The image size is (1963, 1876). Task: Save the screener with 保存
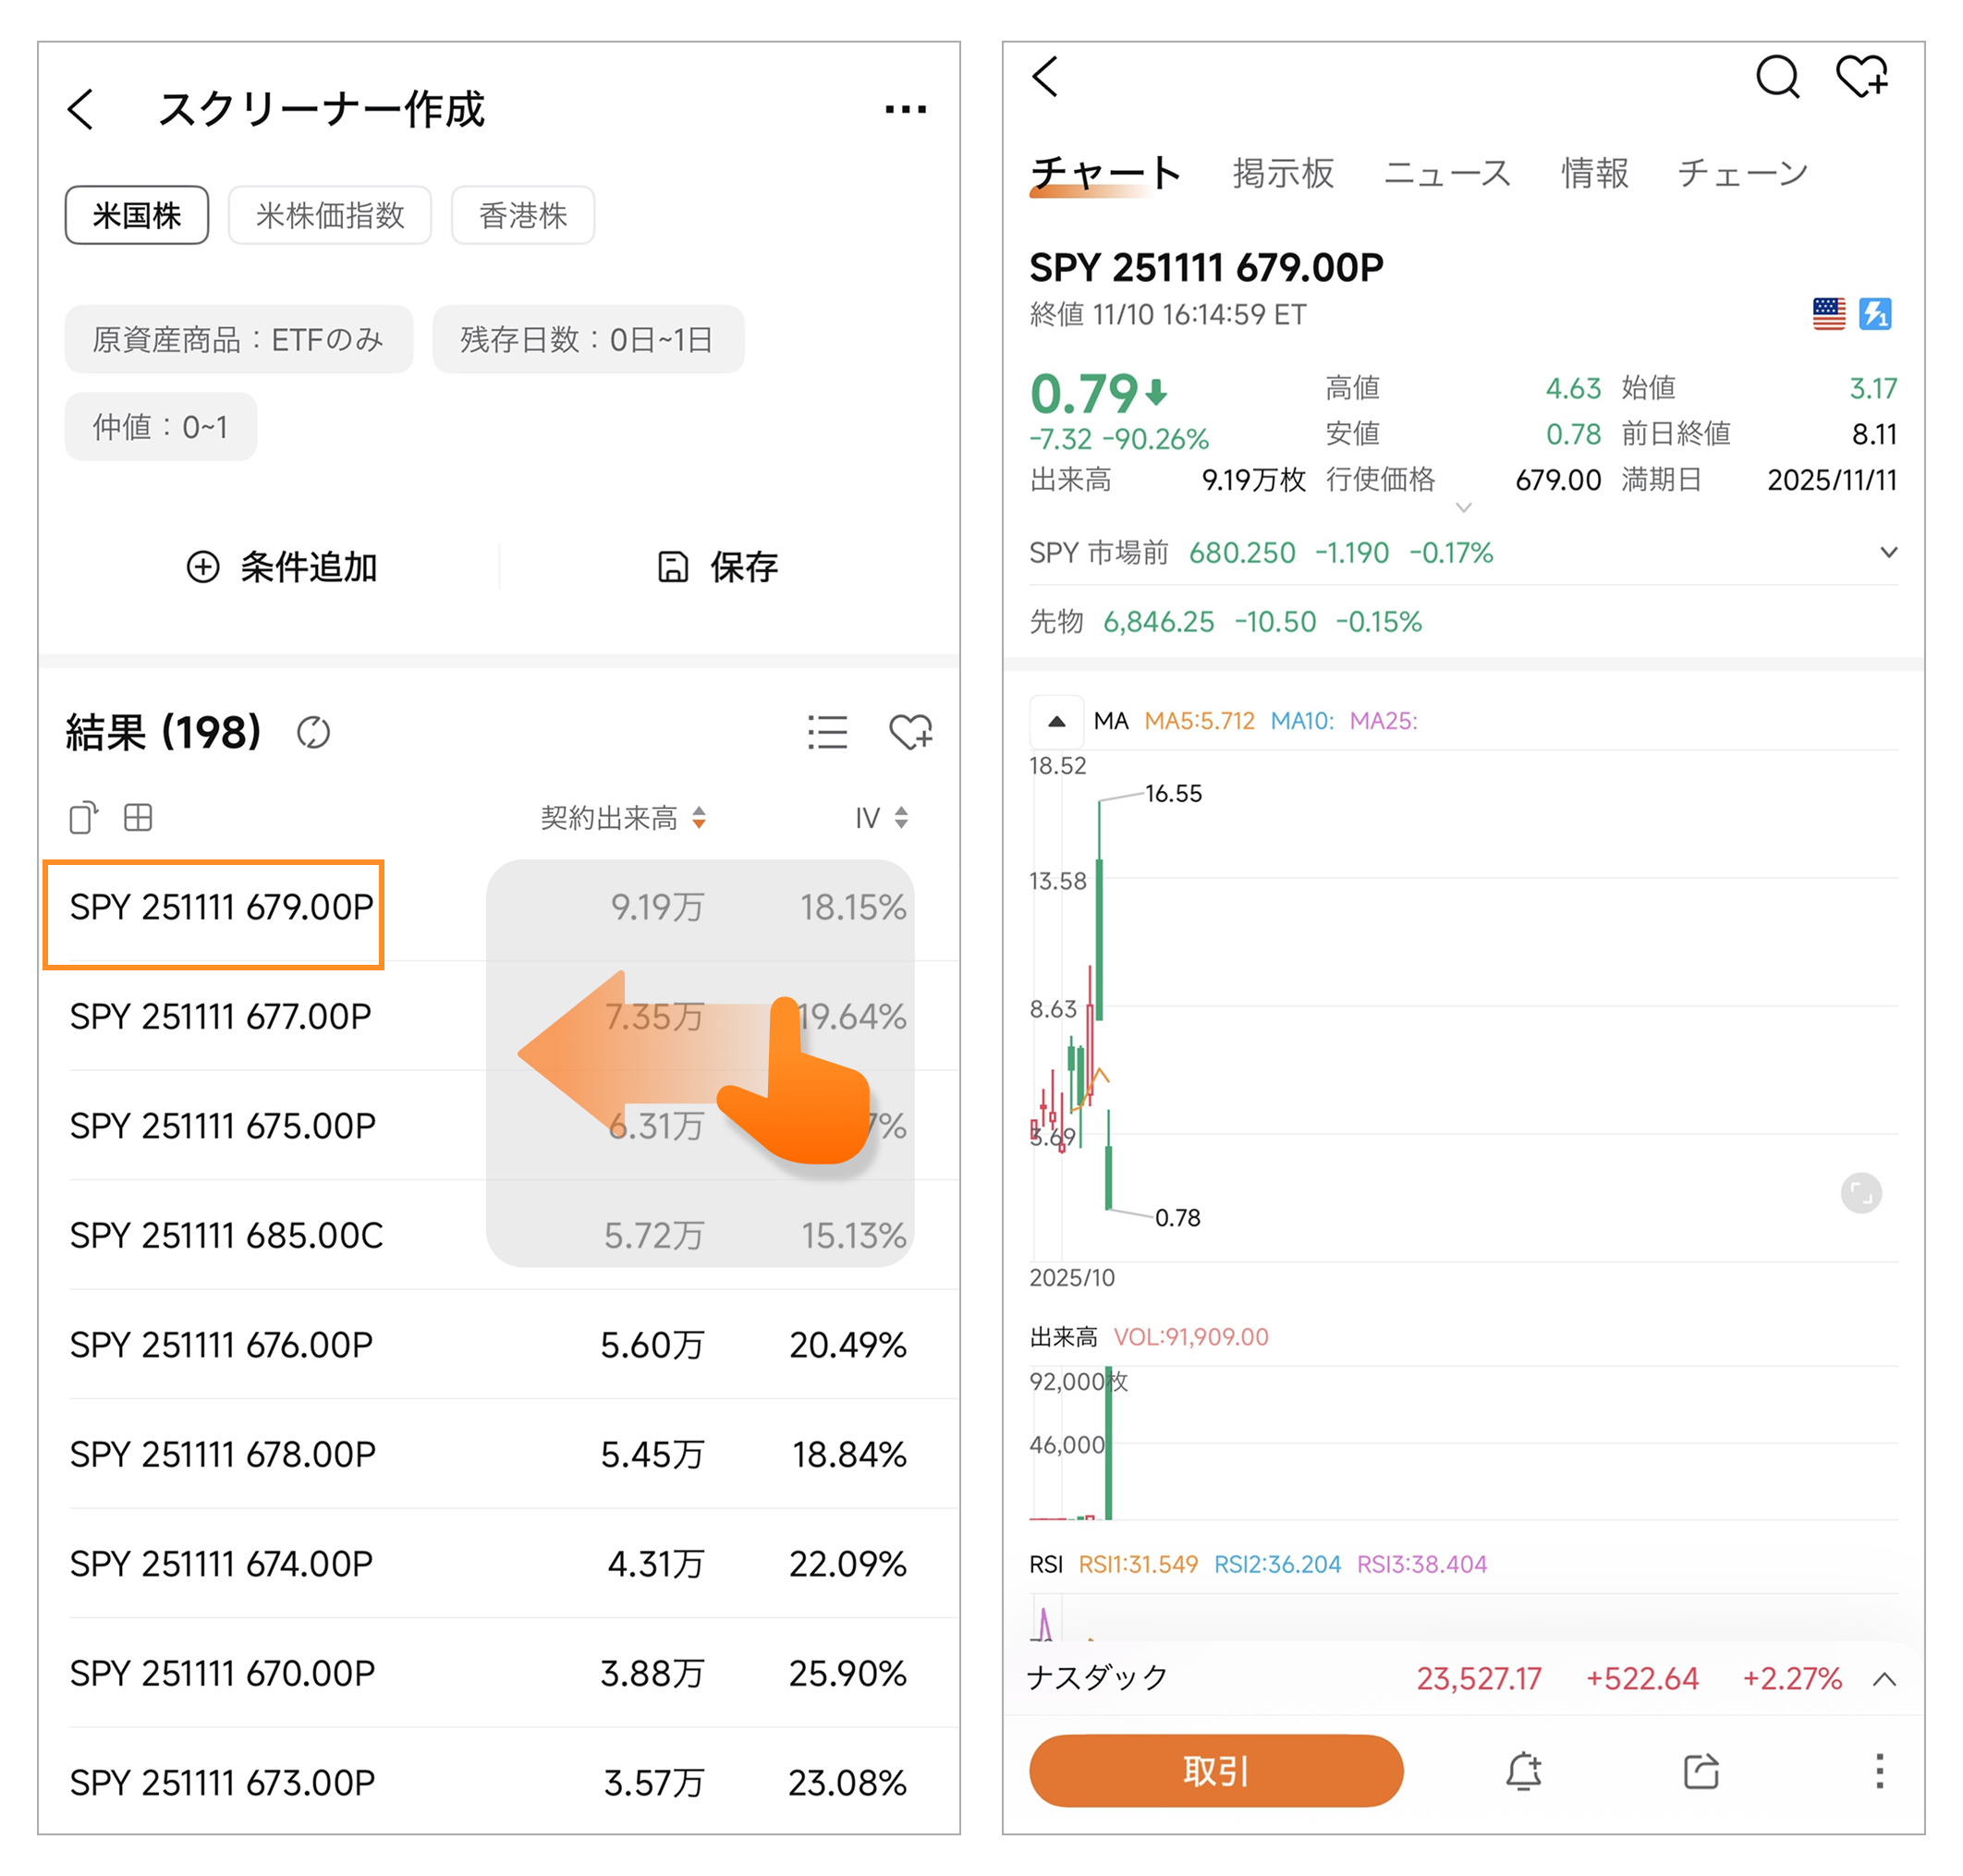717,567
